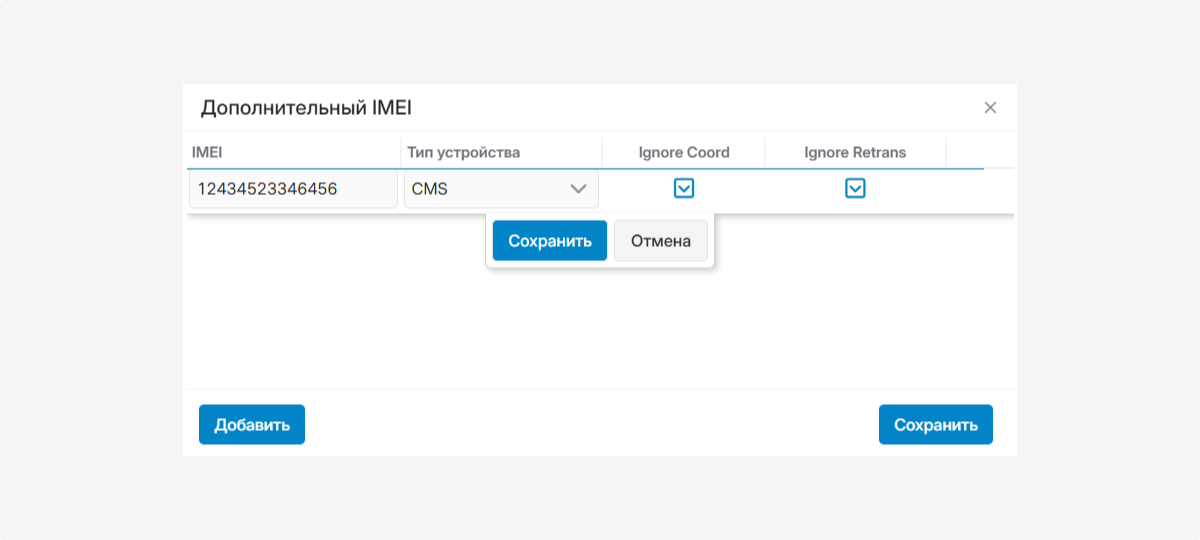Toggle the Ignore Coord checkbox
Screen dimensions: 1200x540
tap(684, 188)
